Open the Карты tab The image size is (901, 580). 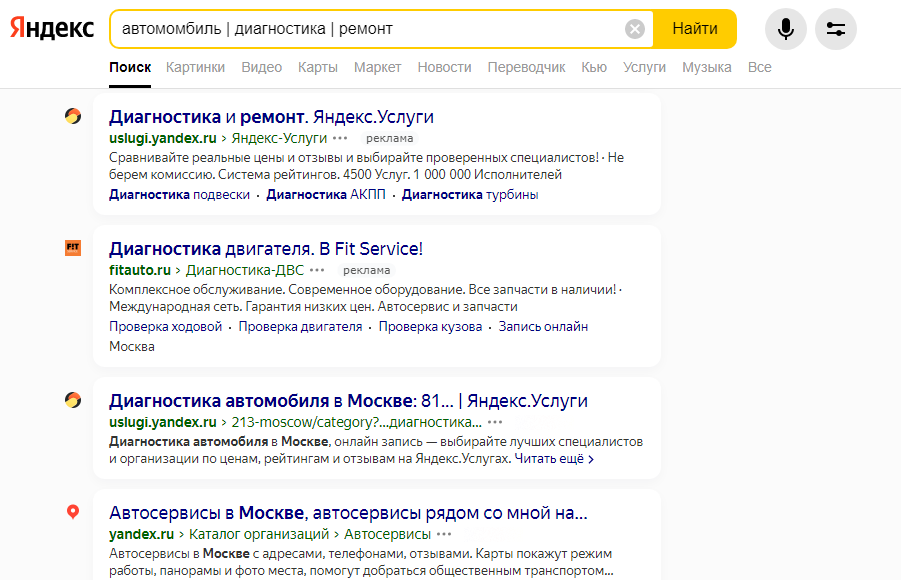pyautogui.click(x=318, y=67)
